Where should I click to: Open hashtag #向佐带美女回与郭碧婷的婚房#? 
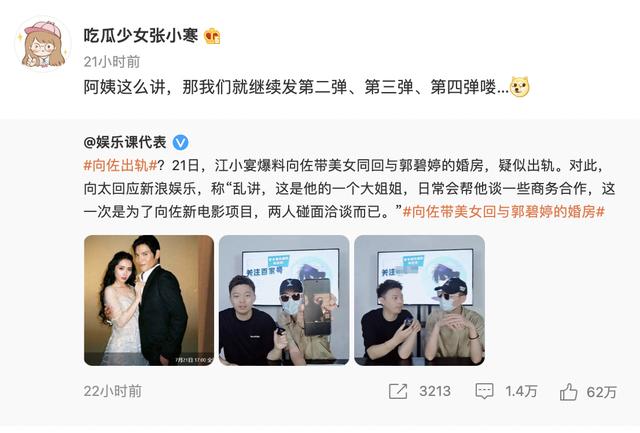[504, 212]
